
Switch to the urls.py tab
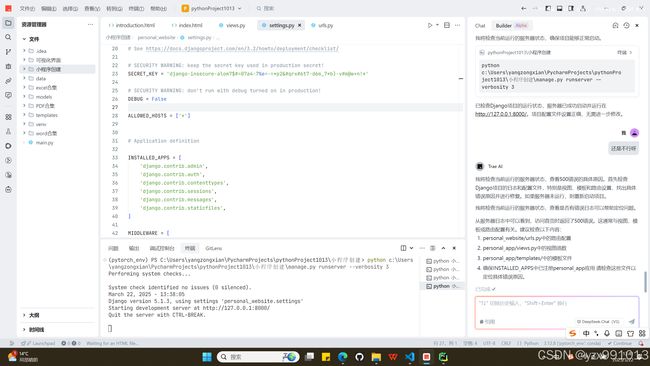[323, 25]
